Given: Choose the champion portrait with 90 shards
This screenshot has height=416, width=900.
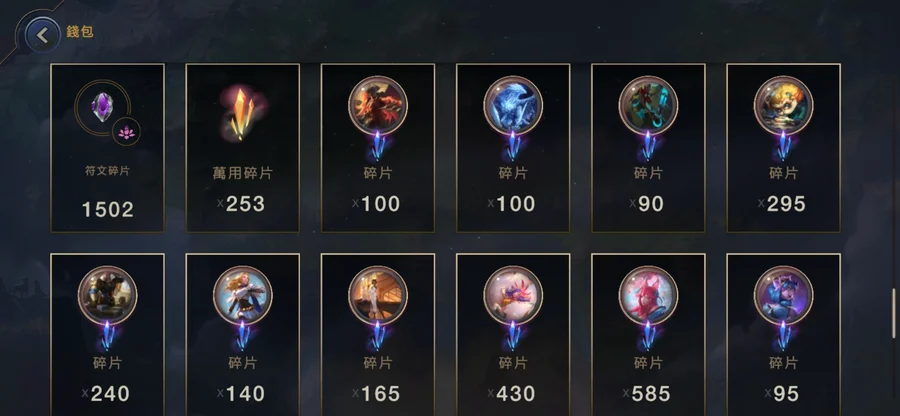Looking at the screenshot, I should click(x=649, y=106).
